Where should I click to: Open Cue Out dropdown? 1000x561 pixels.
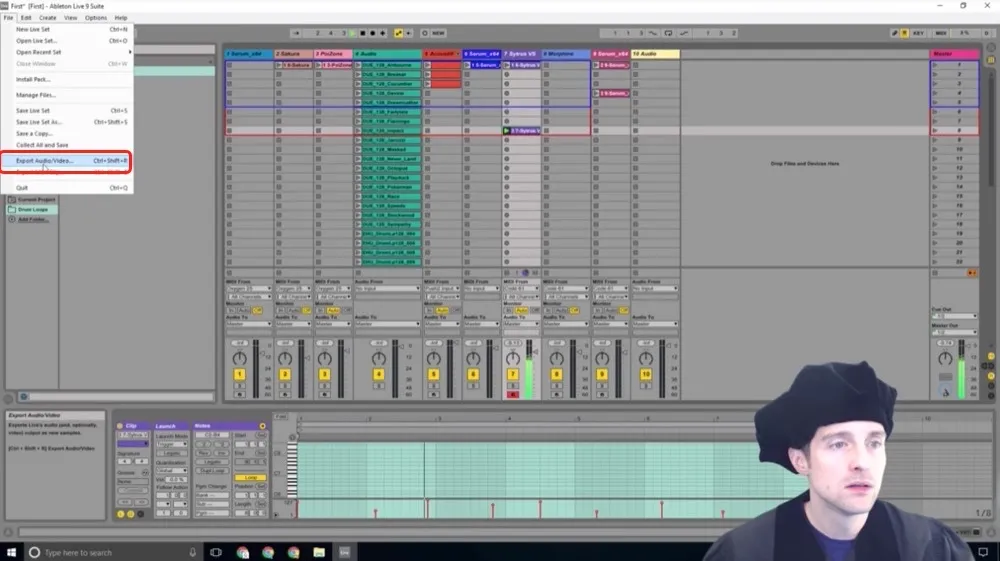954,316
